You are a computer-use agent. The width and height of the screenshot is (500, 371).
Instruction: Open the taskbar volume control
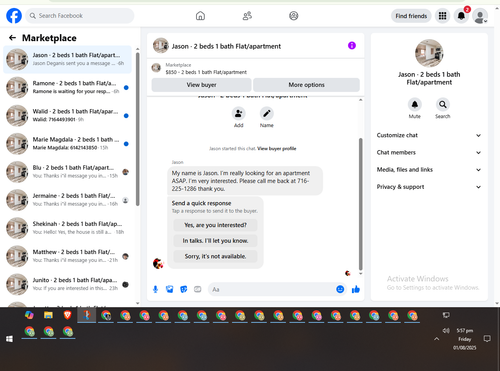pos(446,331)
